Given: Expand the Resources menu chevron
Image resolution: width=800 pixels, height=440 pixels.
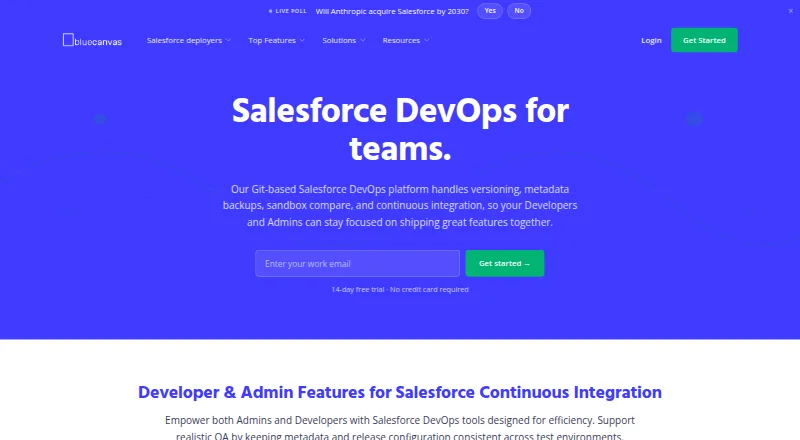Looking at the screenshot, I should 427,40.
